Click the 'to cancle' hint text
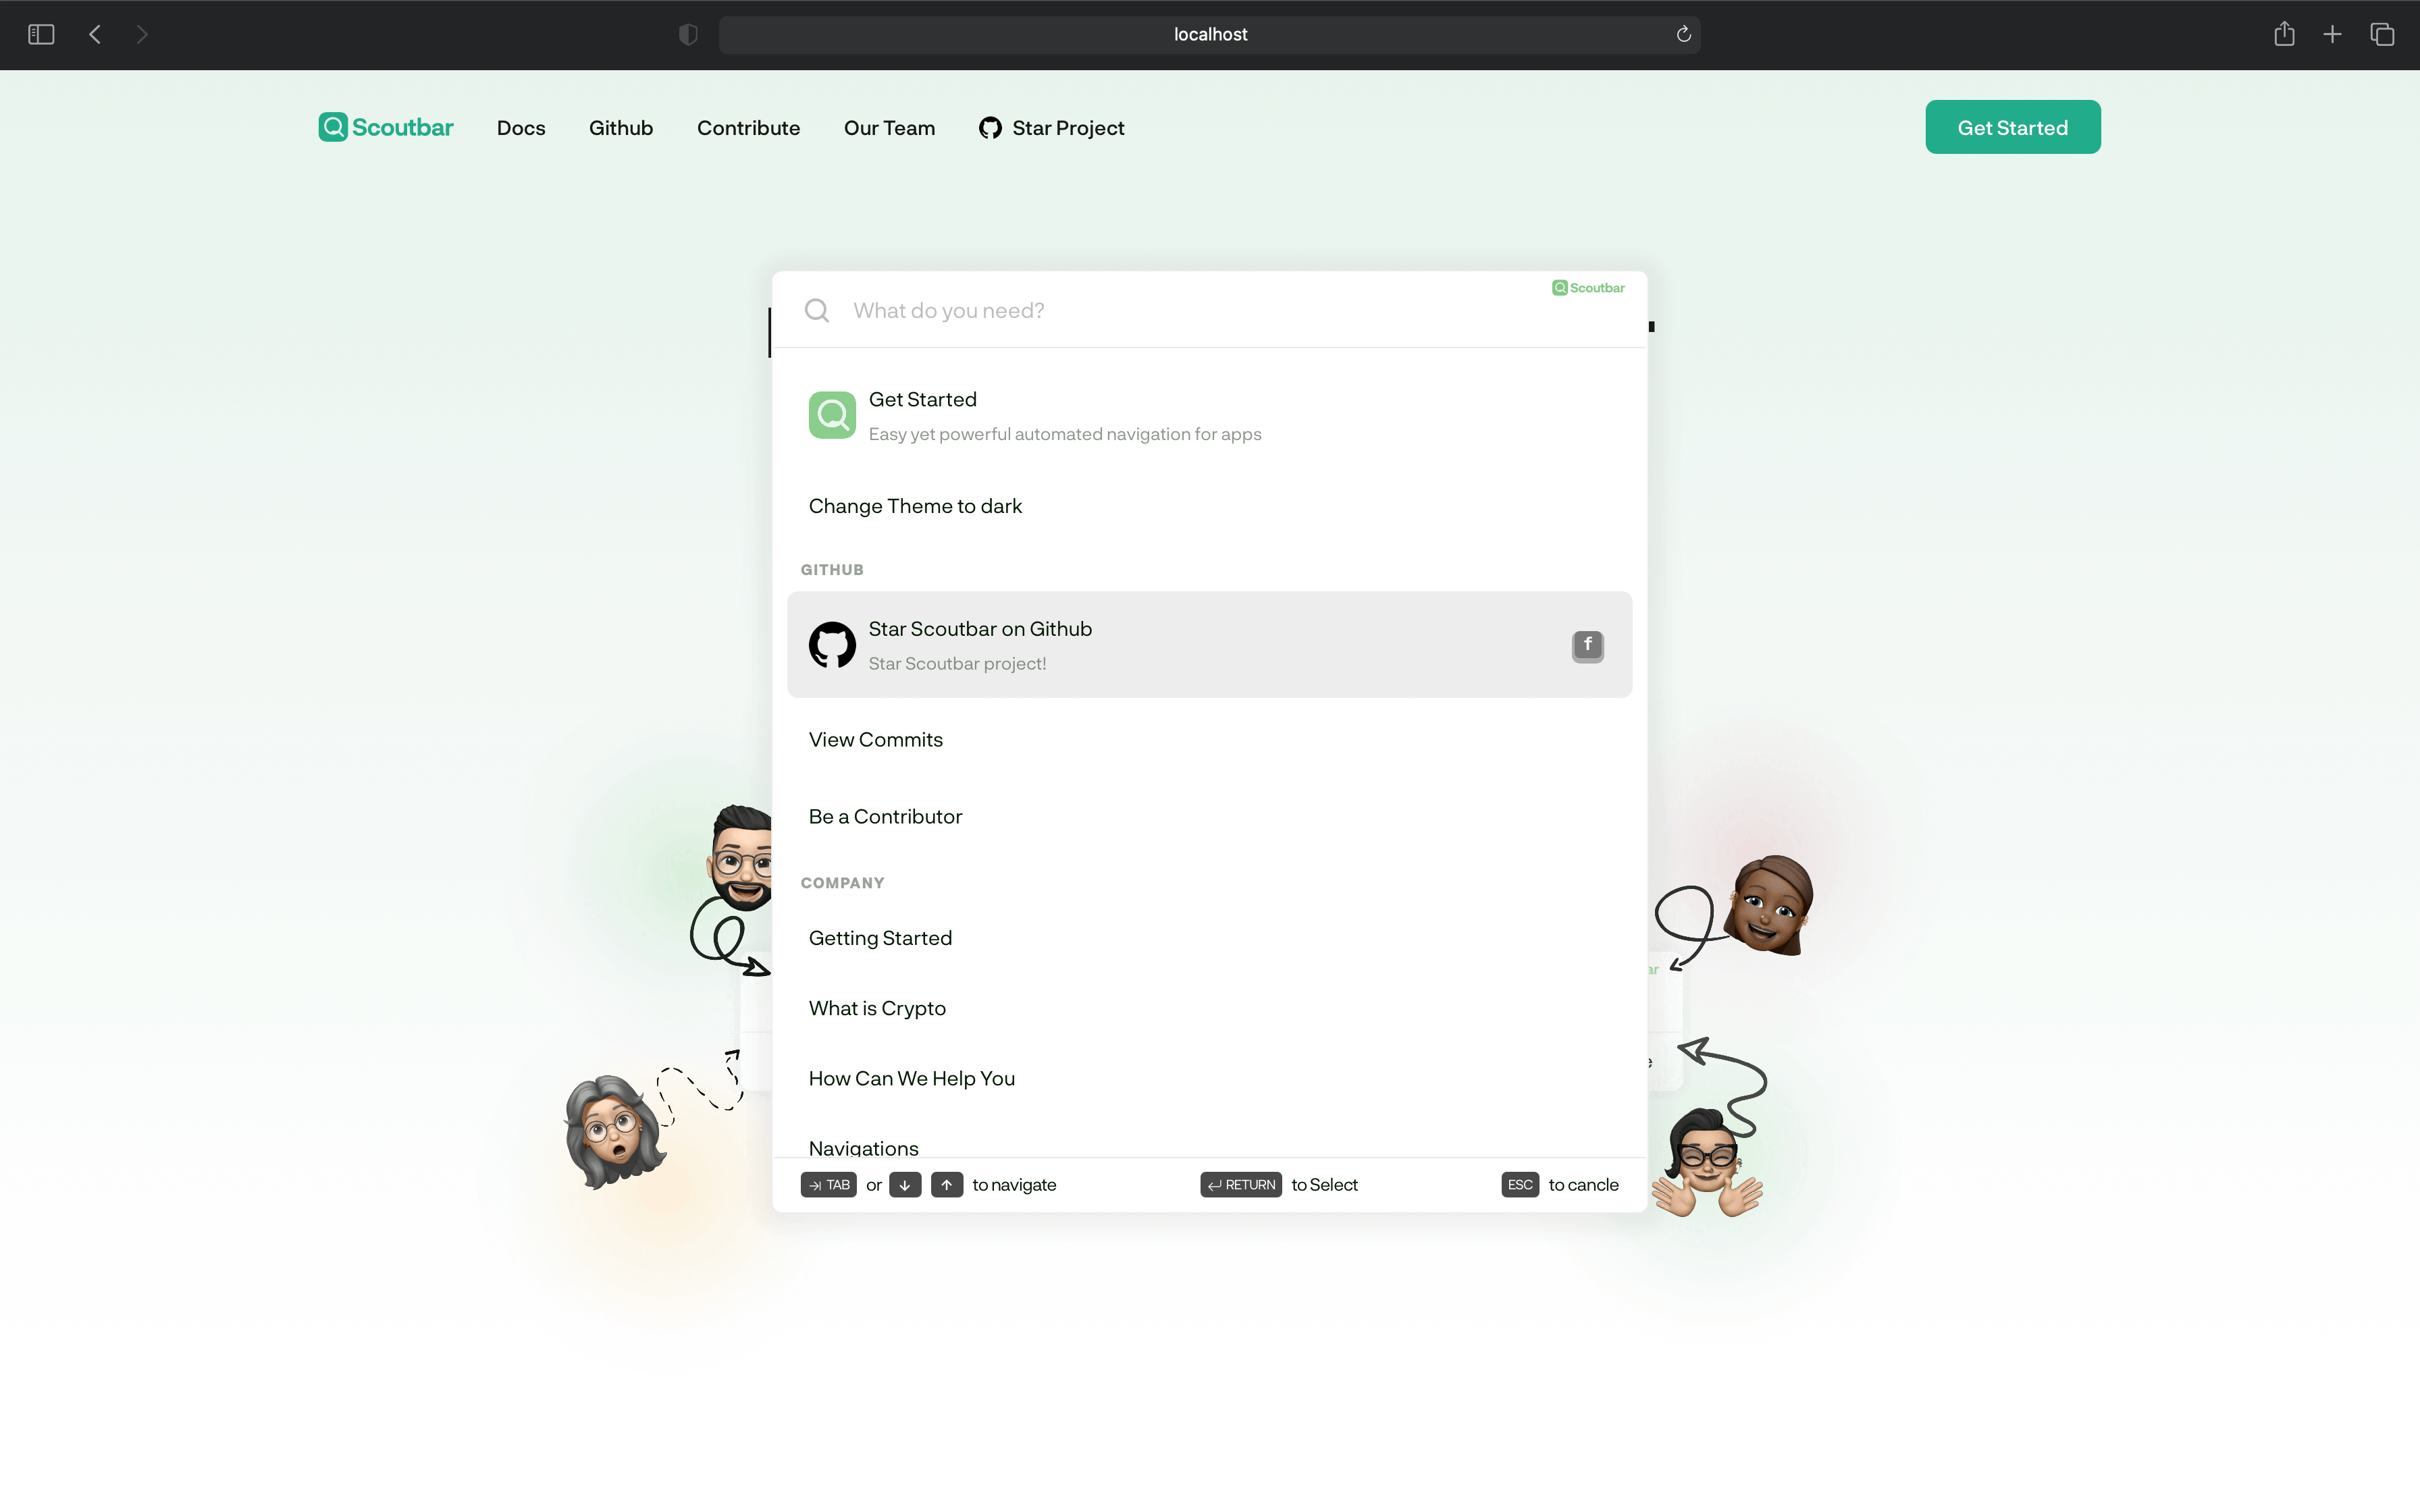The height and width of the screenshot is (1512, 2420). click(1583, 1185)
